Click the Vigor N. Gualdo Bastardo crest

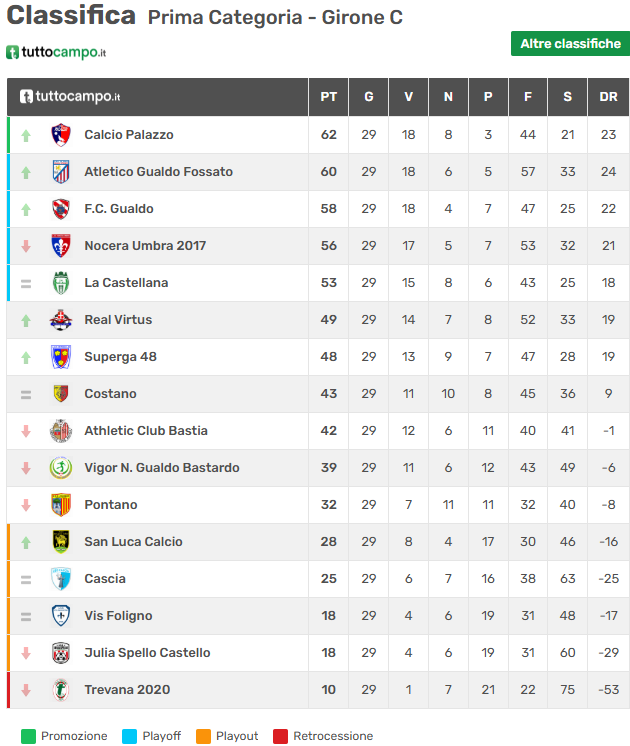(61, 468)
